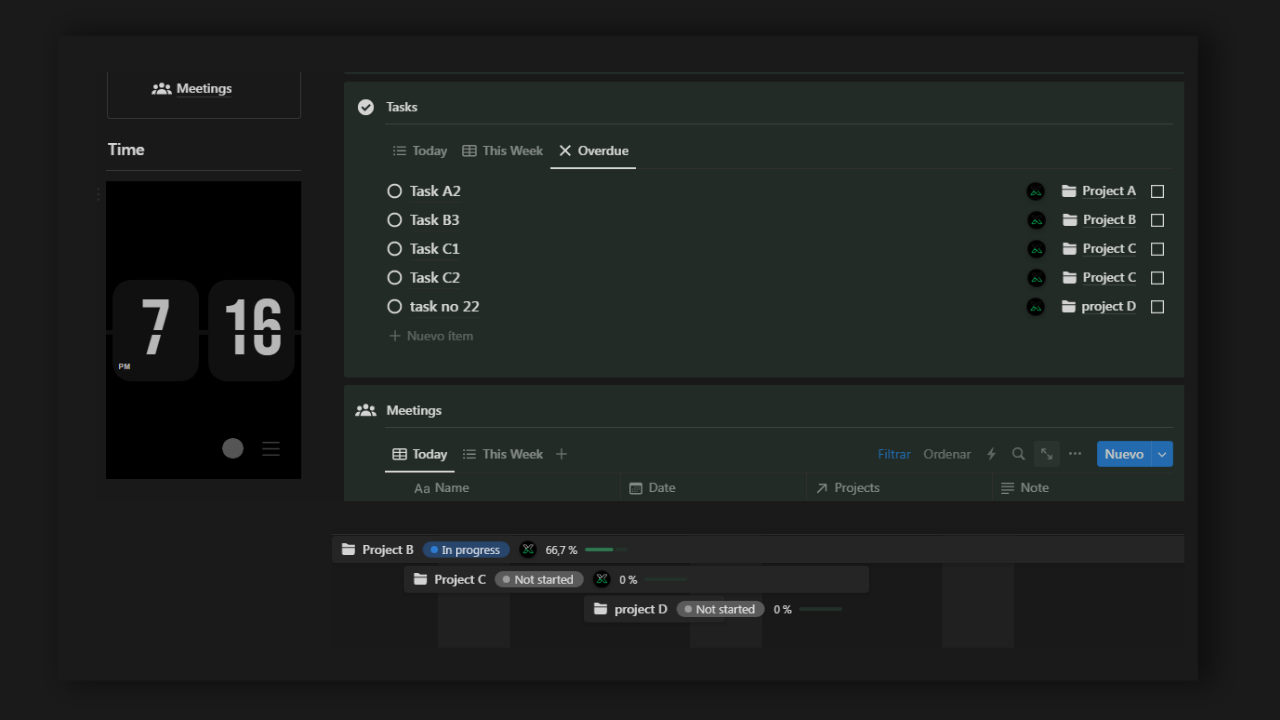Open Task C2 title
1280x720 pixels.
click(x=435, y=278)
